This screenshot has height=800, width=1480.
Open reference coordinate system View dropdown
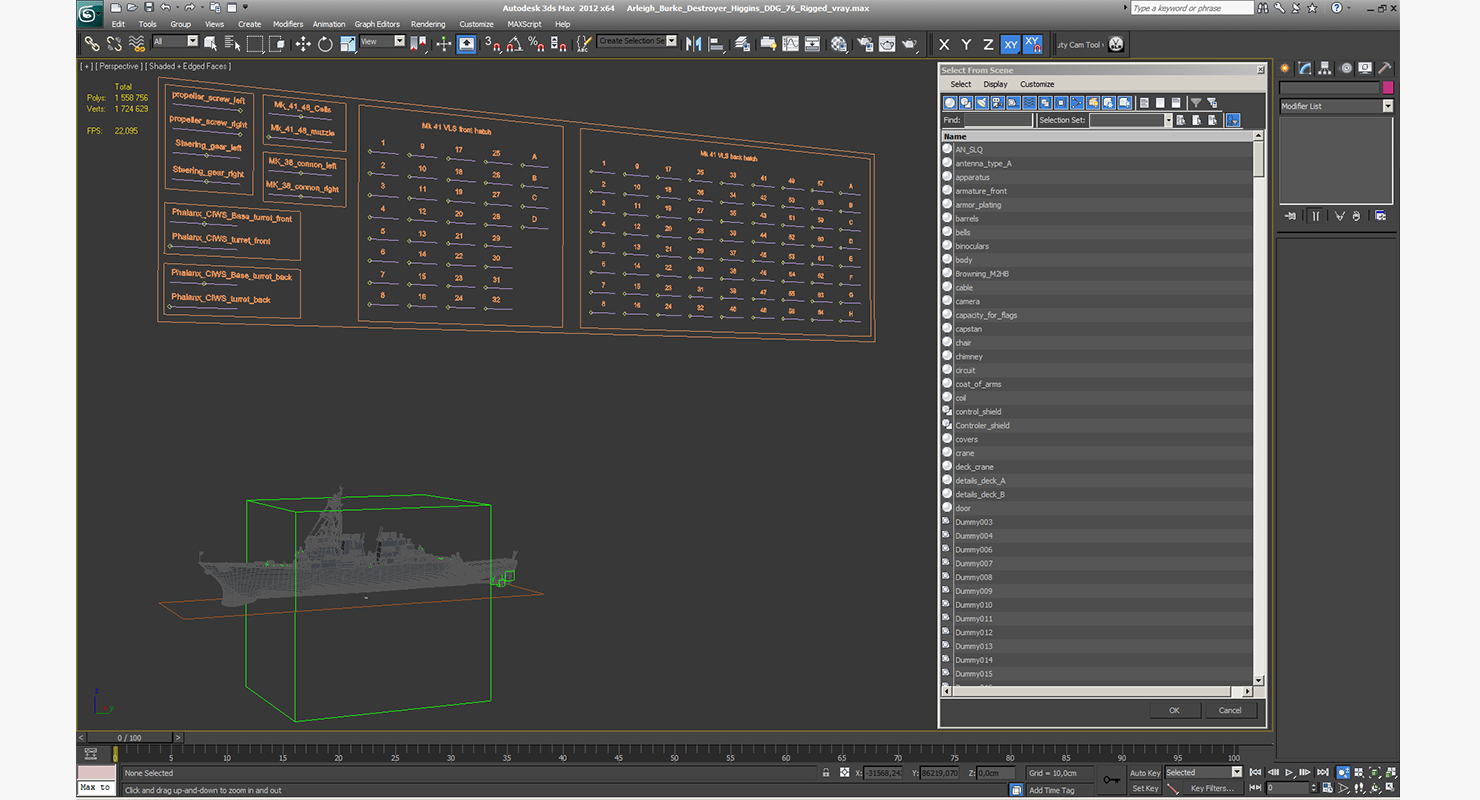(382, 41)
